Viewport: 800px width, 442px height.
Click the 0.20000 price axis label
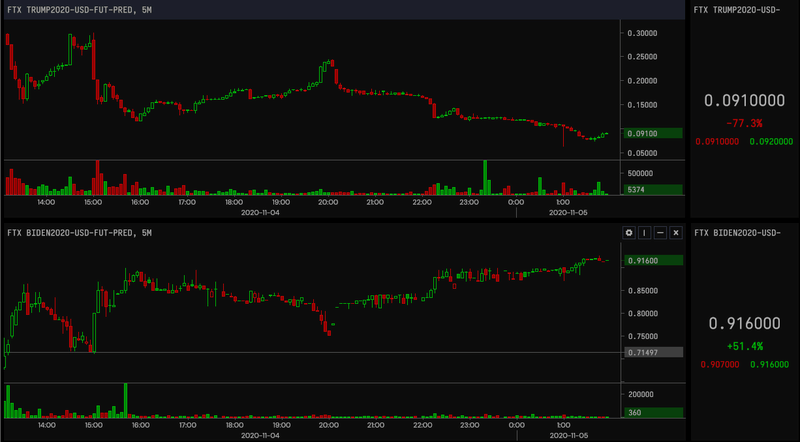(x=642, y=81)
